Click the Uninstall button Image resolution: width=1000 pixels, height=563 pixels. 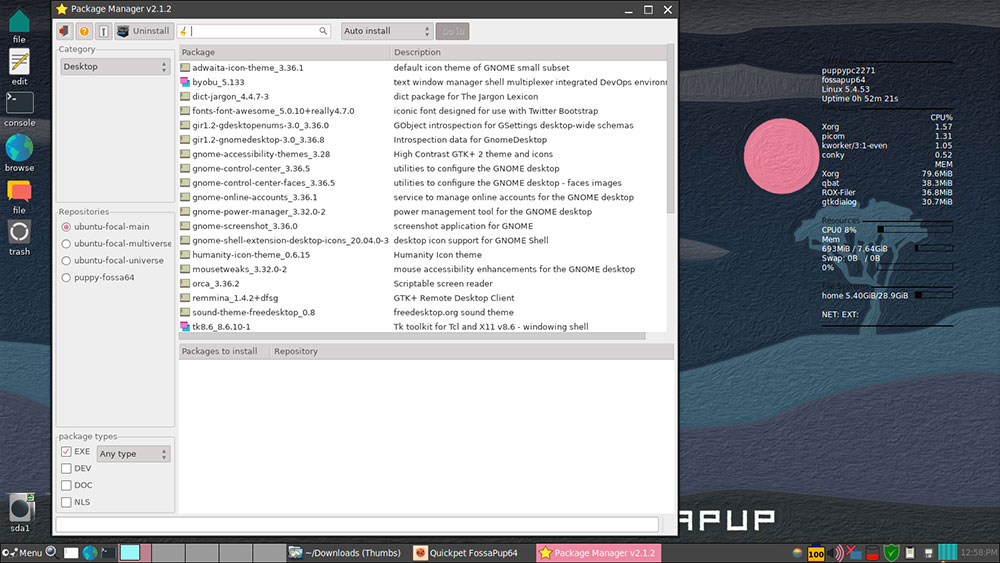pyautogui.click(x=144, y=31)
